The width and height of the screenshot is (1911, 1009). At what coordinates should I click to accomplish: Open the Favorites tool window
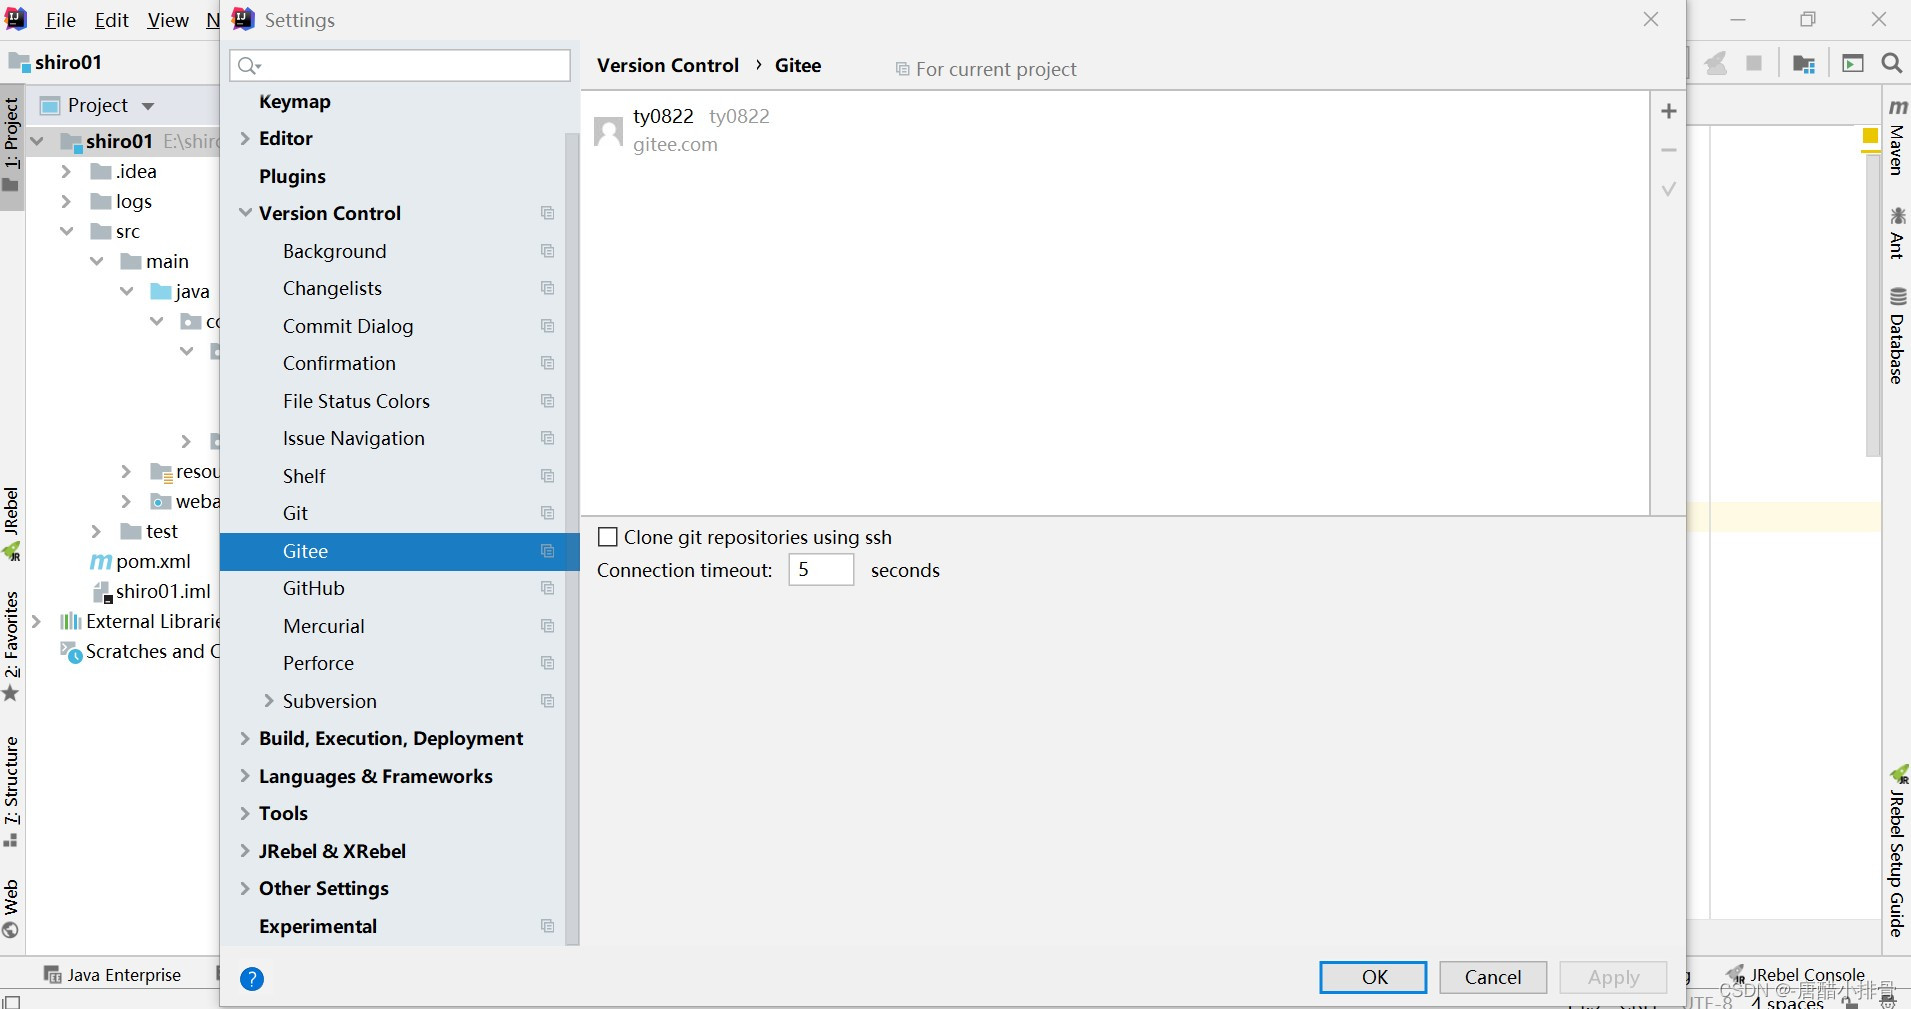[11, 647]
